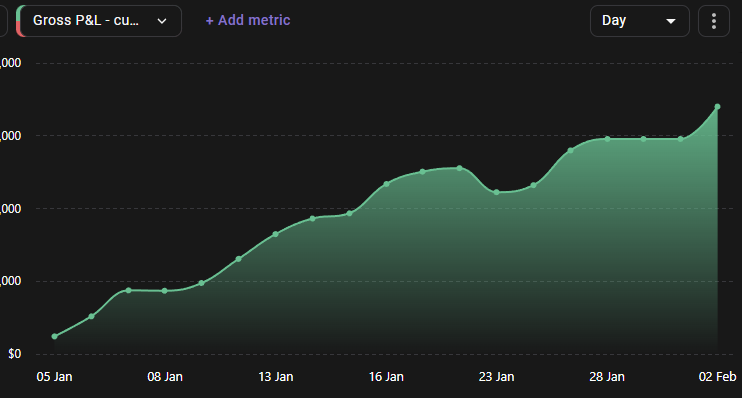Select the 02 Feb data point on chart

tap(717, 107)
